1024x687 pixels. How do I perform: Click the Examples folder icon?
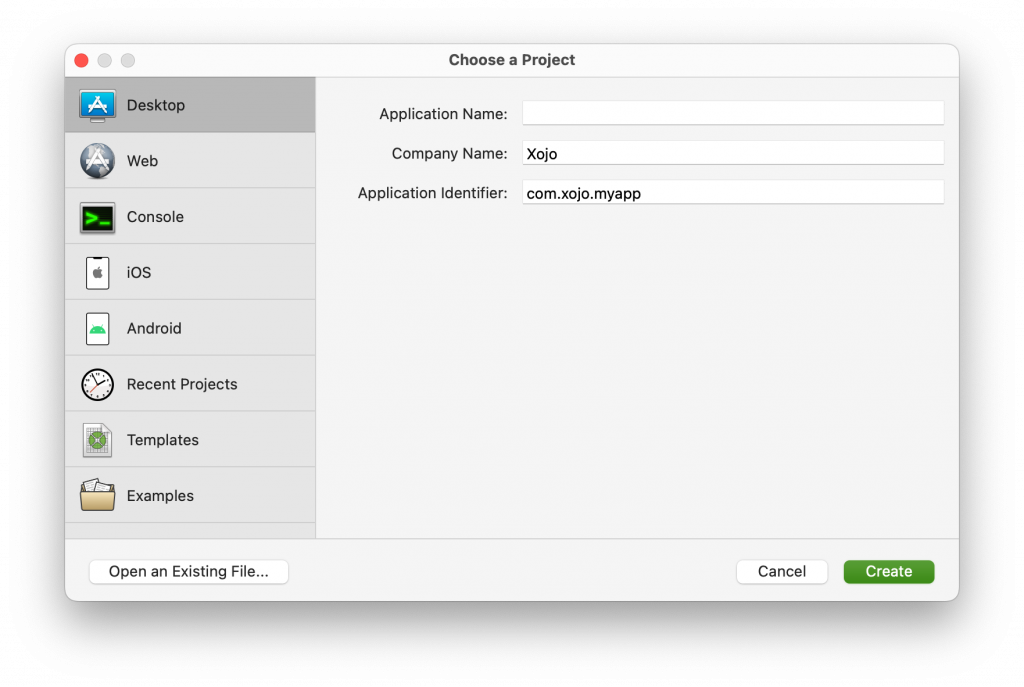tap(97, 495)
